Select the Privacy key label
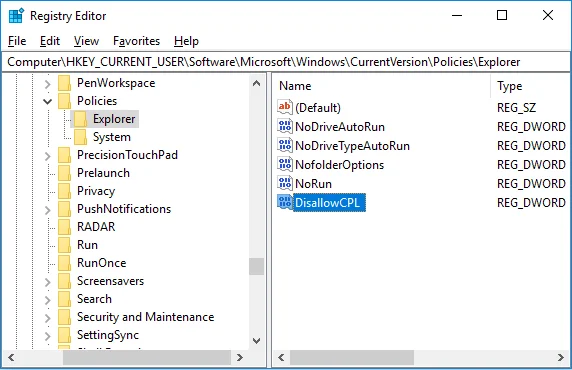The image size is (572, 370). [96, 191]
